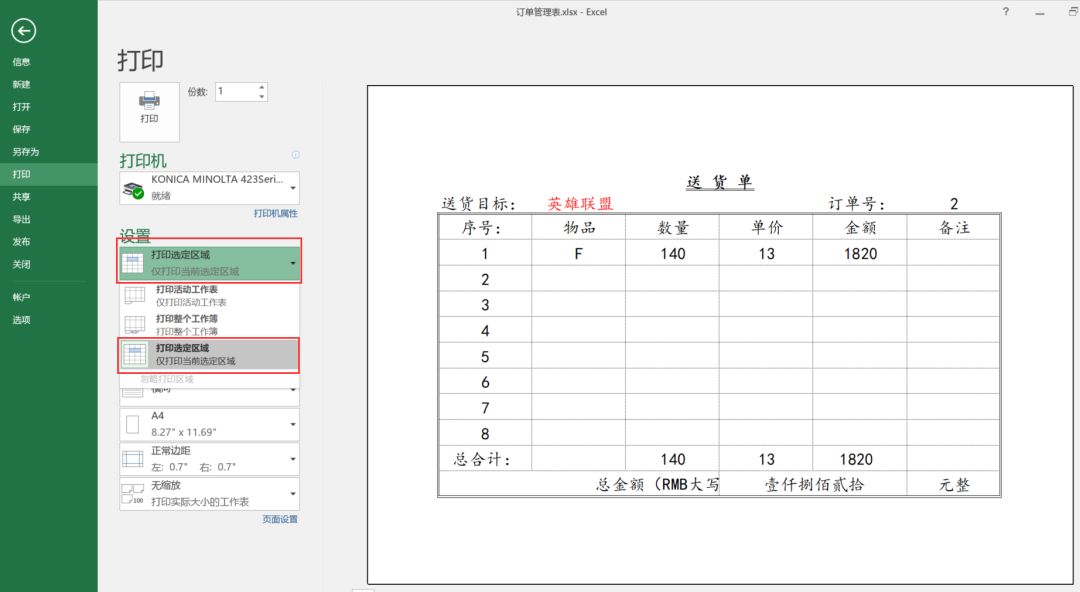1080x592 pixels.
Task: Open the printer selection dropdown
Action: click(x=209, y=187)
